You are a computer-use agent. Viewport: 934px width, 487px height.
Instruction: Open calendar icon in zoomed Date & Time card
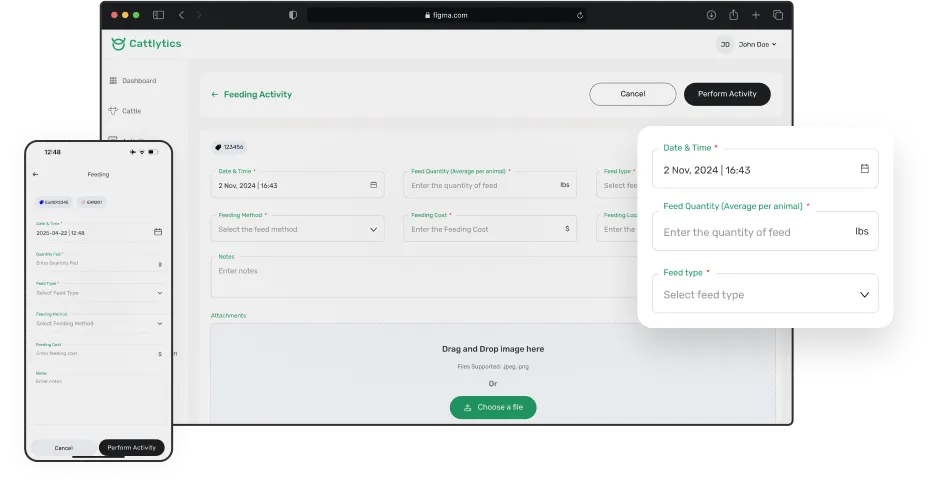click(x=864, y=169)
